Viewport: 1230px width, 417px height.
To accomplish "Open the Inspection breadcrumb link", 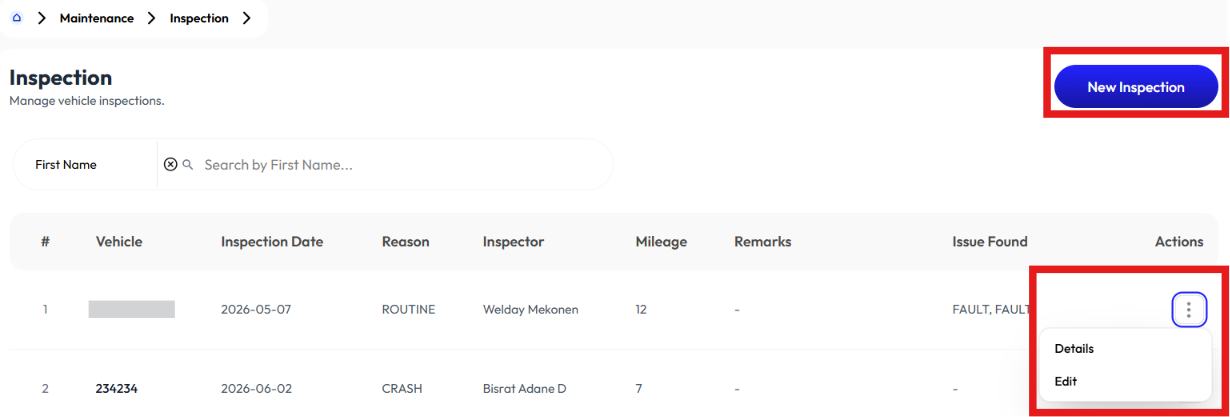I will 199,18.
